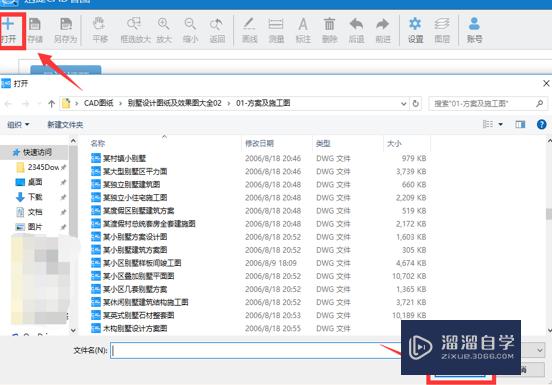The width and height of the screenshot is (552, 385).
Task: Select file 某独立小住宅施工图
Action: point(135,197)
